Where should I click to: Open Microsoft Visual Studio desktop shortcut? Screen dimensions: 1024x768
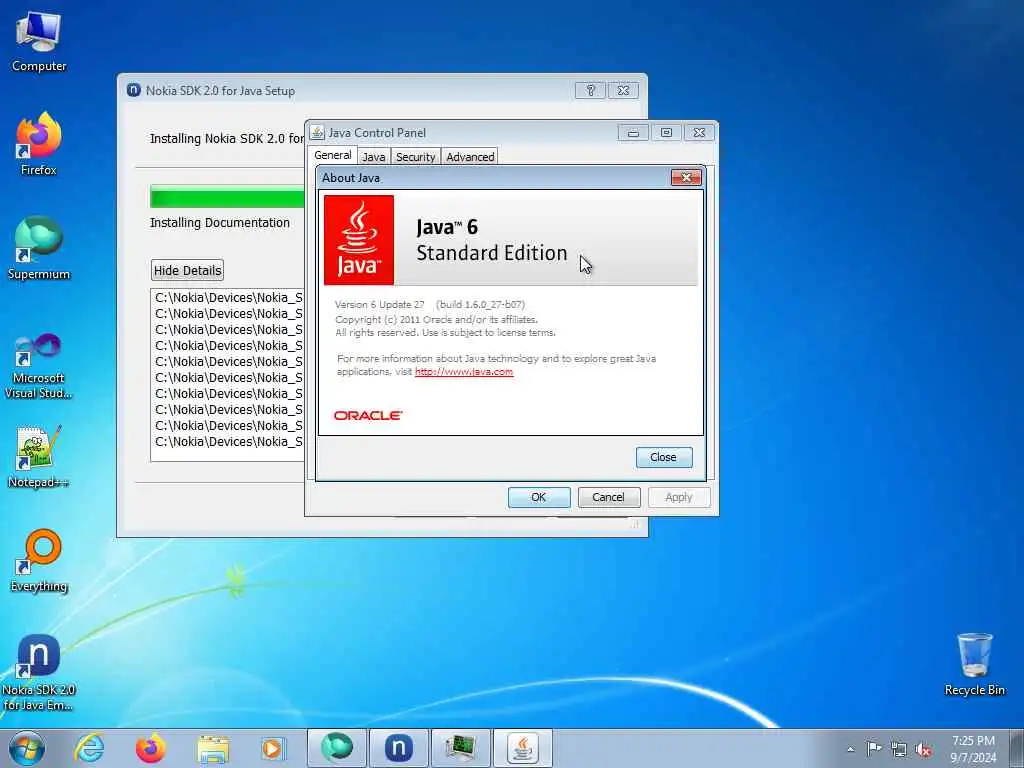point(39,366)
